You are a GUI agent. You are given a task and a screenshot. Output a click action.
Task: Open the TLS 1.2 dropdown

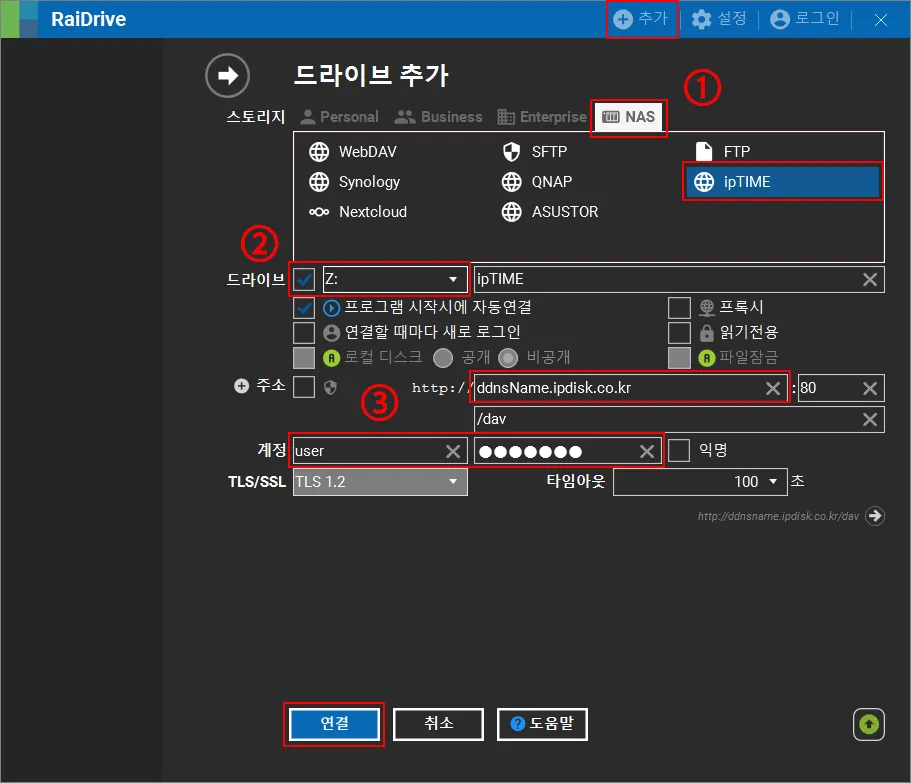click(380, 482)
